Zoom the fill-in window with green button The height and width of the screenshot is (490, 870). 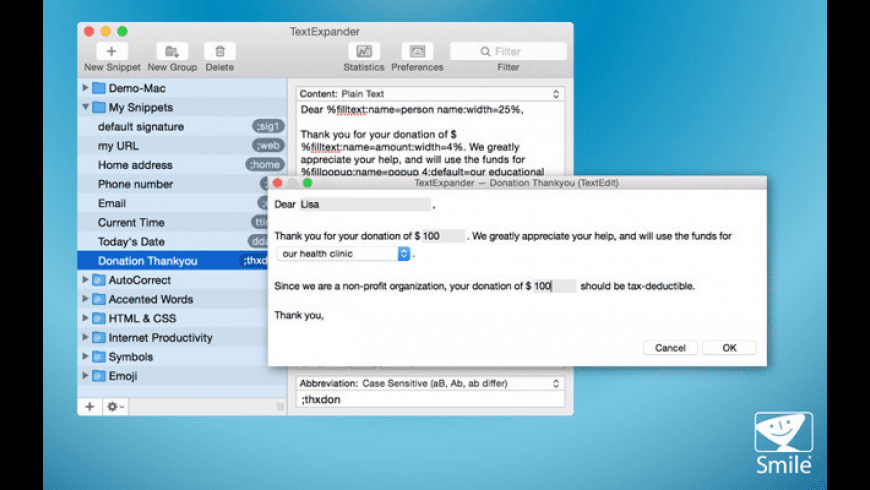pyautogui.click(x=307, y=183)
